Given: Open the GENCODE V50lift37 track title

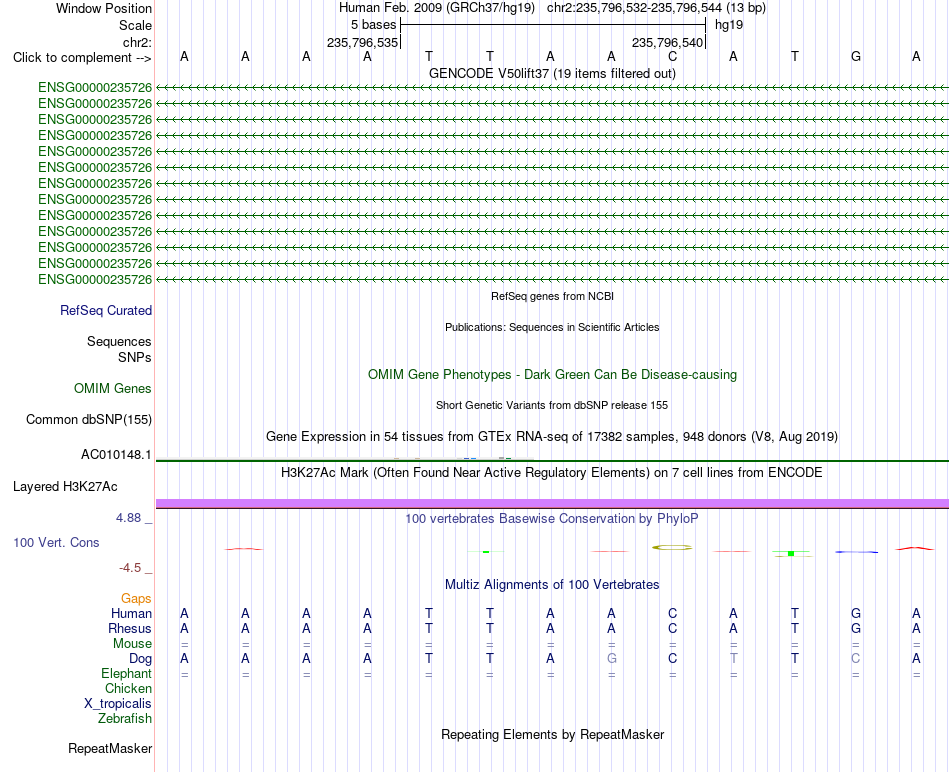Looking at the screenshot, I should pos(552,73).
